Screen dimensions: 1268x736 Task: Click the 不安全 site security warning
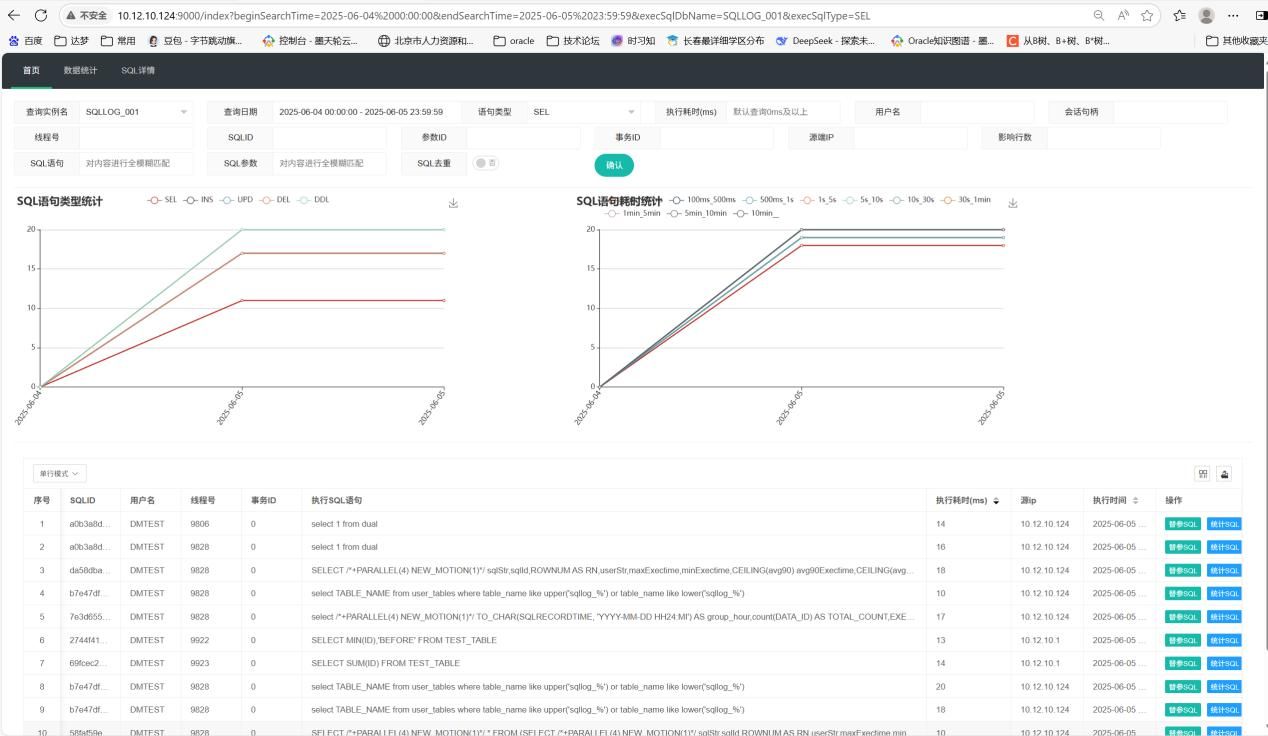point(86,15)
